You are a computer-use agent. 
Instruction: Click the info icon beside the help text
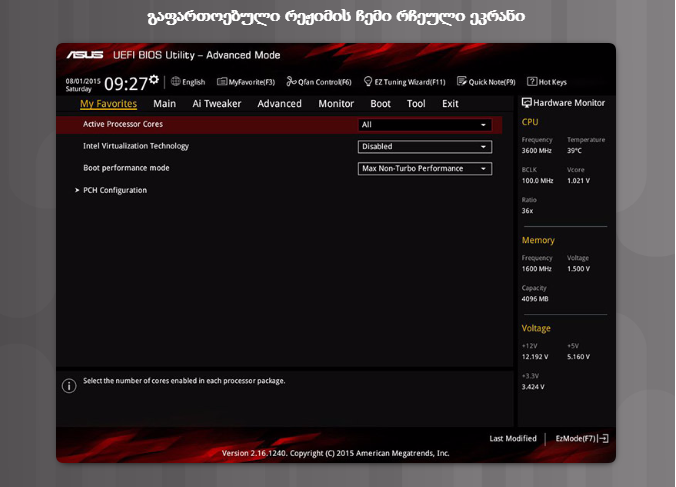tap(69, 385)
